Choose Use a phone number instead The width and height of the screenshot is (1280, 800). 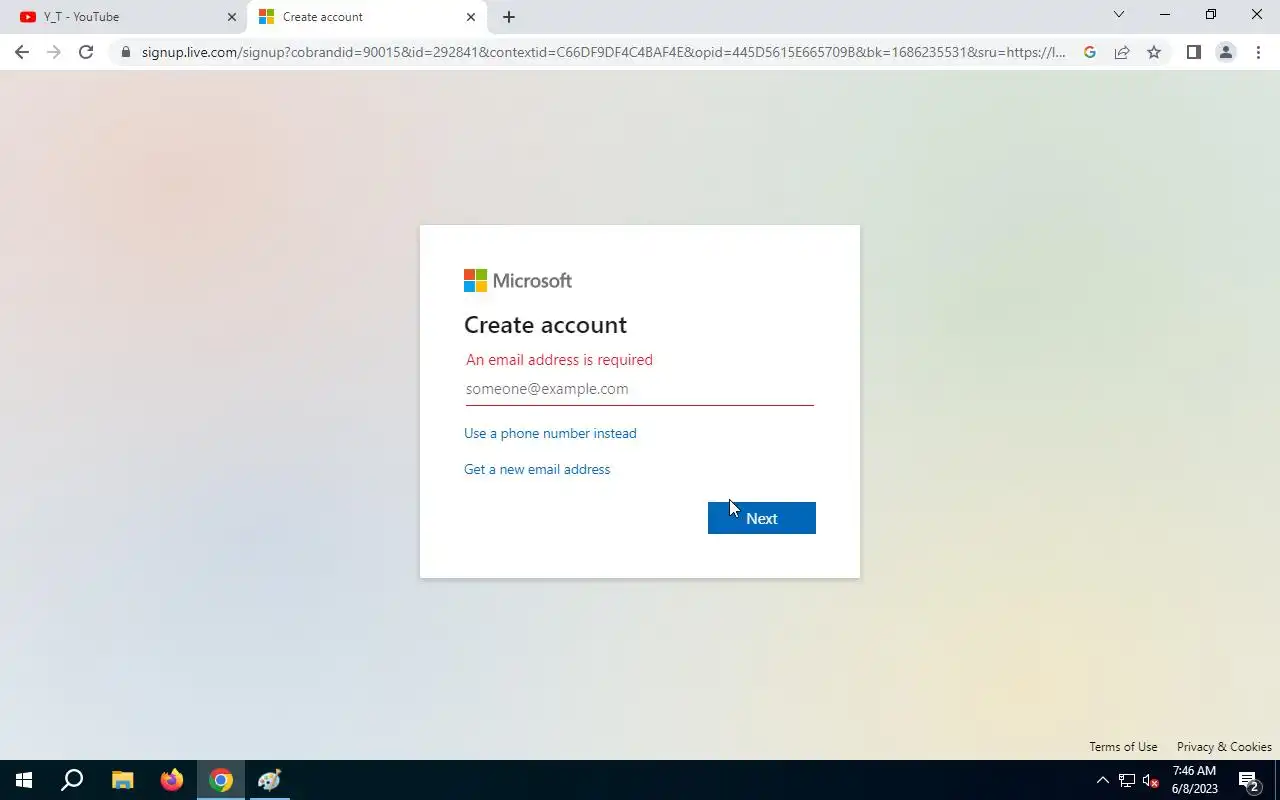550,433
